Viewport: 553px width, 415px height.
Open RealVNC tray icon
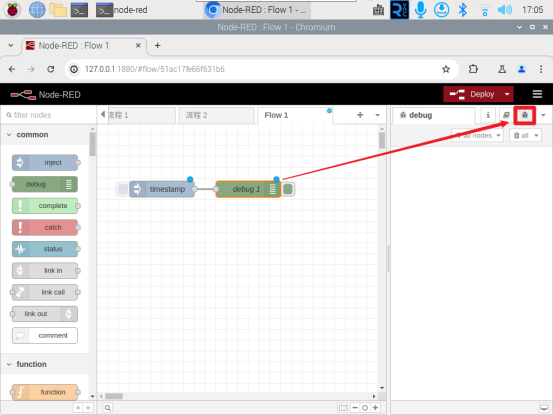400,10
